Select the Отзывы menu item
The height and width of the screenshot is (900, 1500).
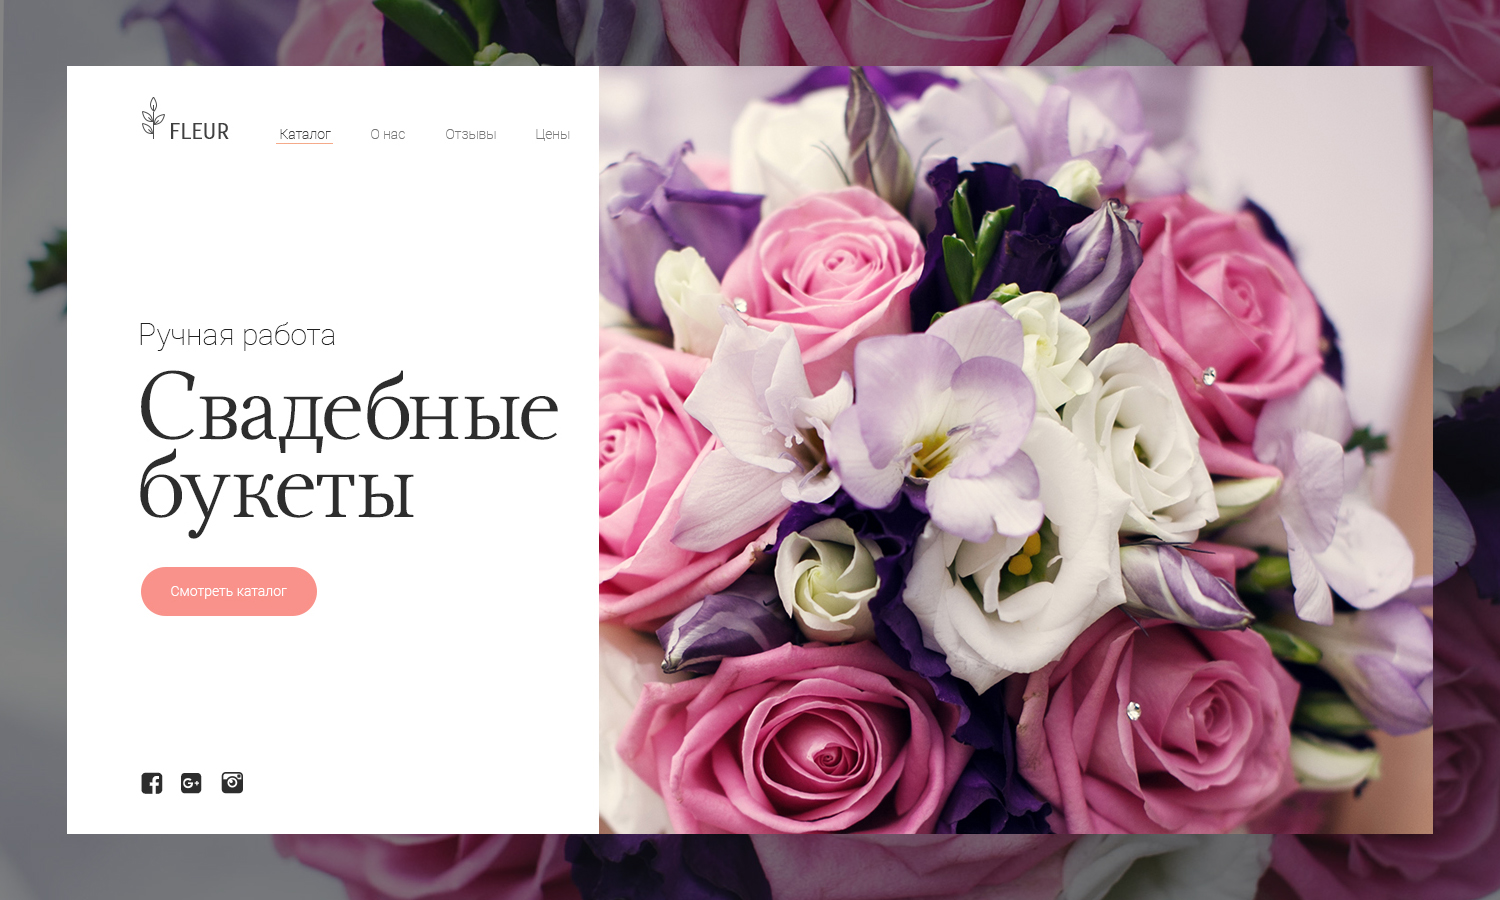(471, 134)
